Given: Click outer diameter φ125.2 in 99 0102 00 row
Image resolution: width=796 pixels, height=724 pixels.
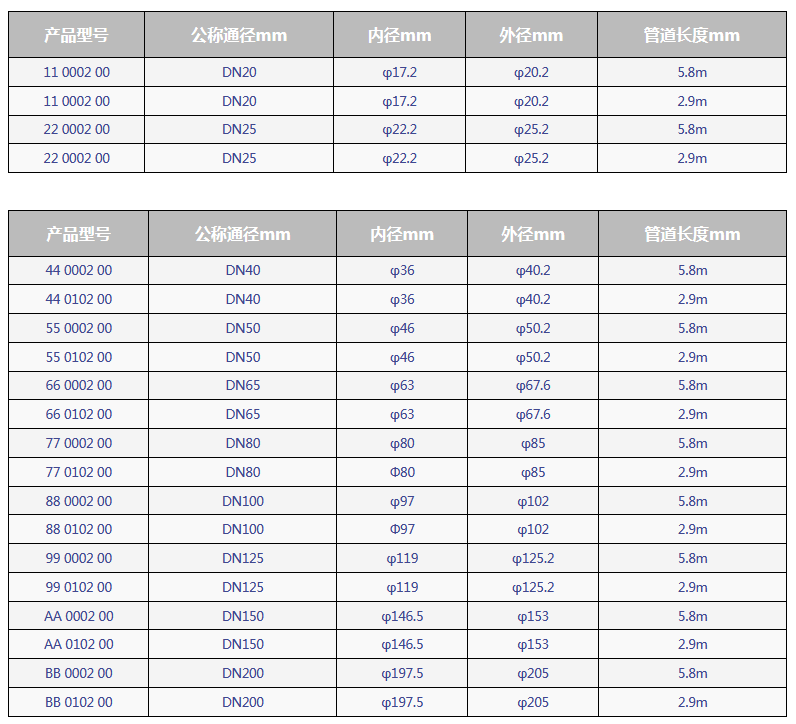Looking at the screenshot, I should (533, 587).
